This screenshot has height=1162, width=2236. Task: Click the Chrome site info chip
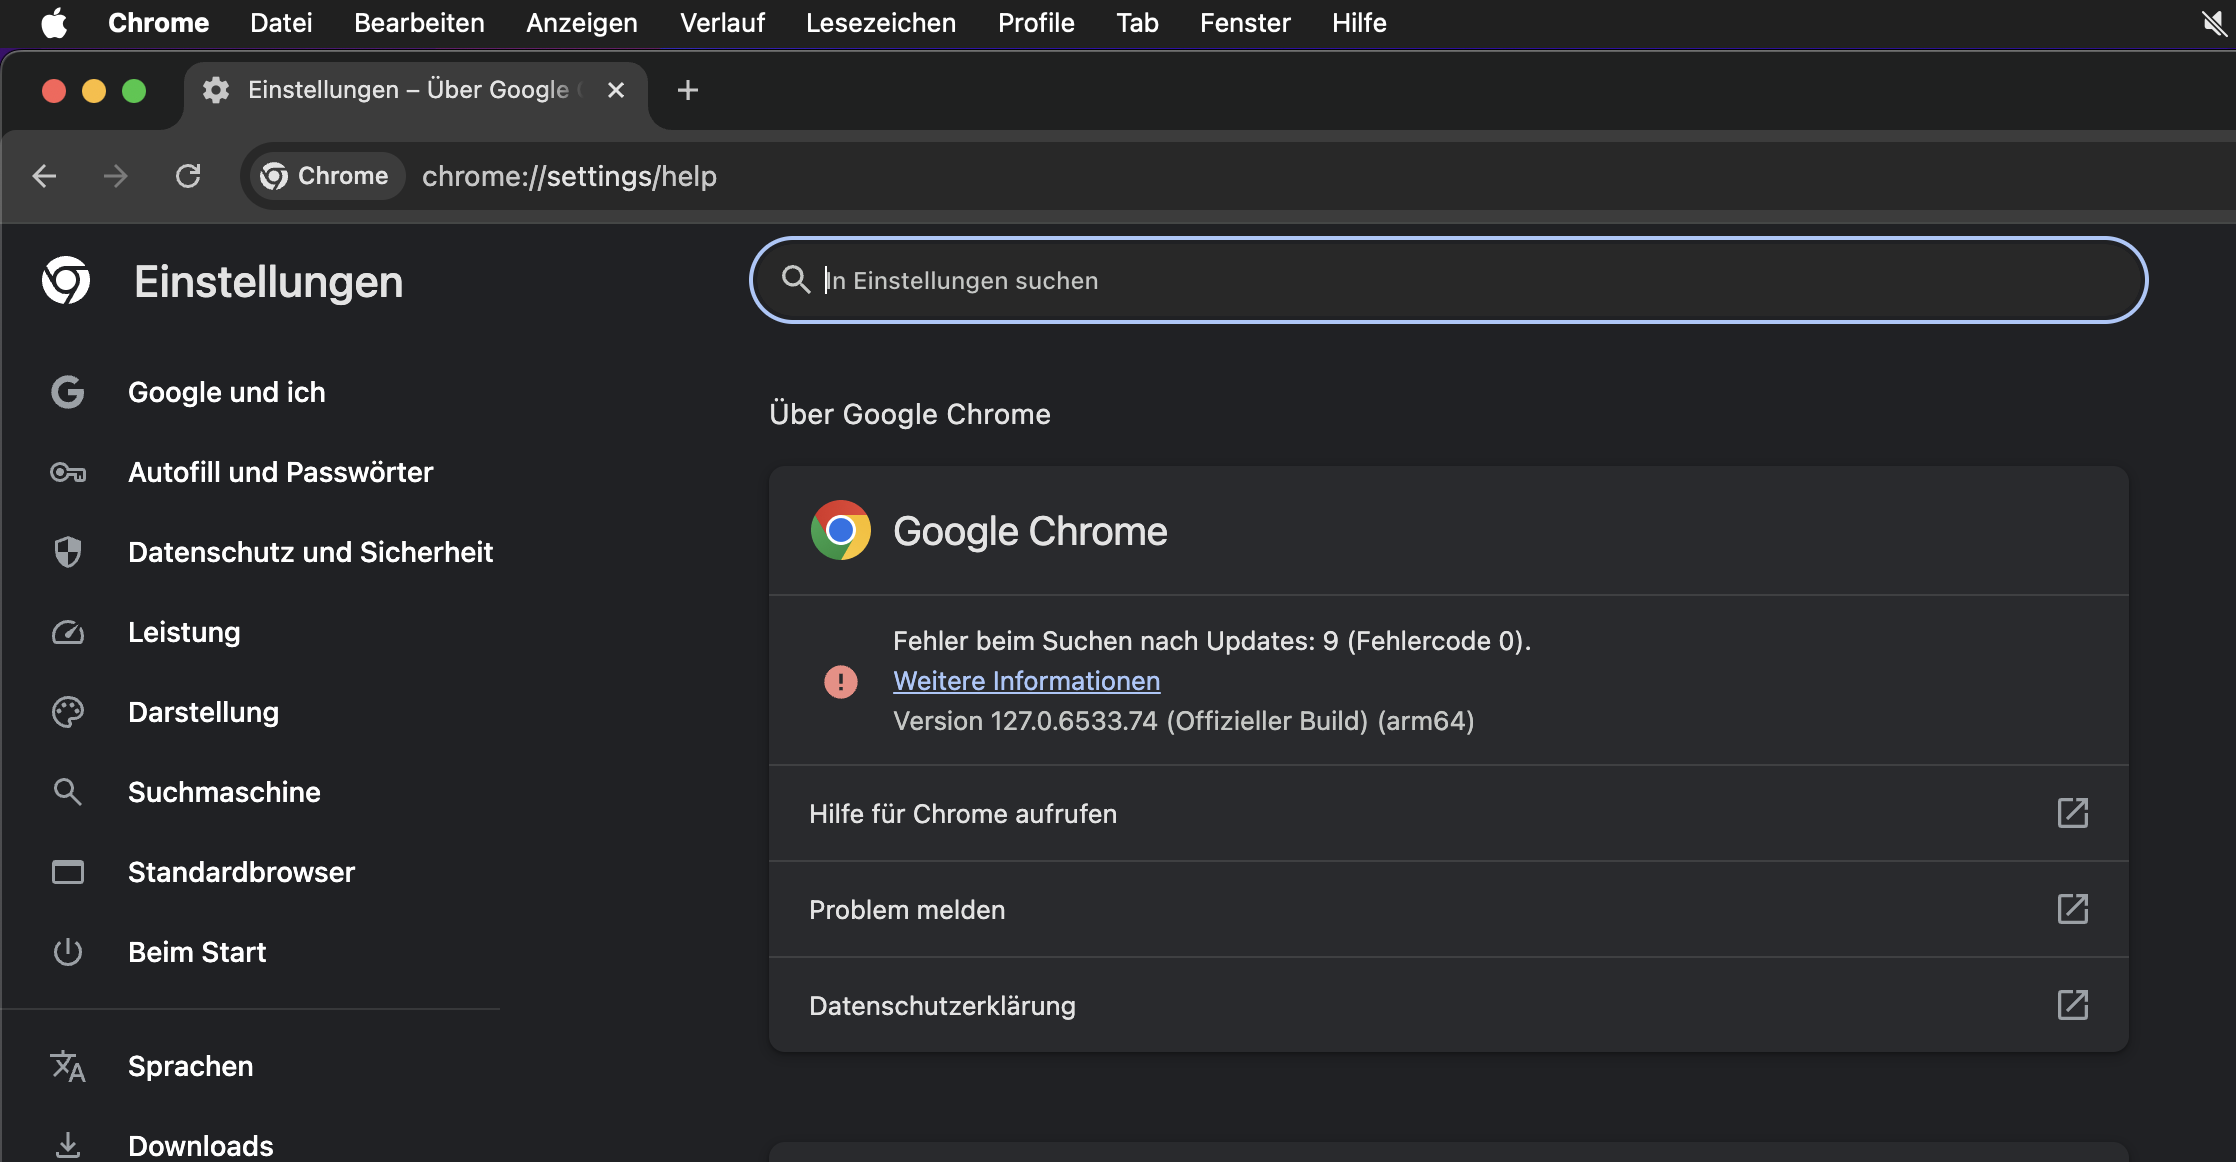(325, 176)
